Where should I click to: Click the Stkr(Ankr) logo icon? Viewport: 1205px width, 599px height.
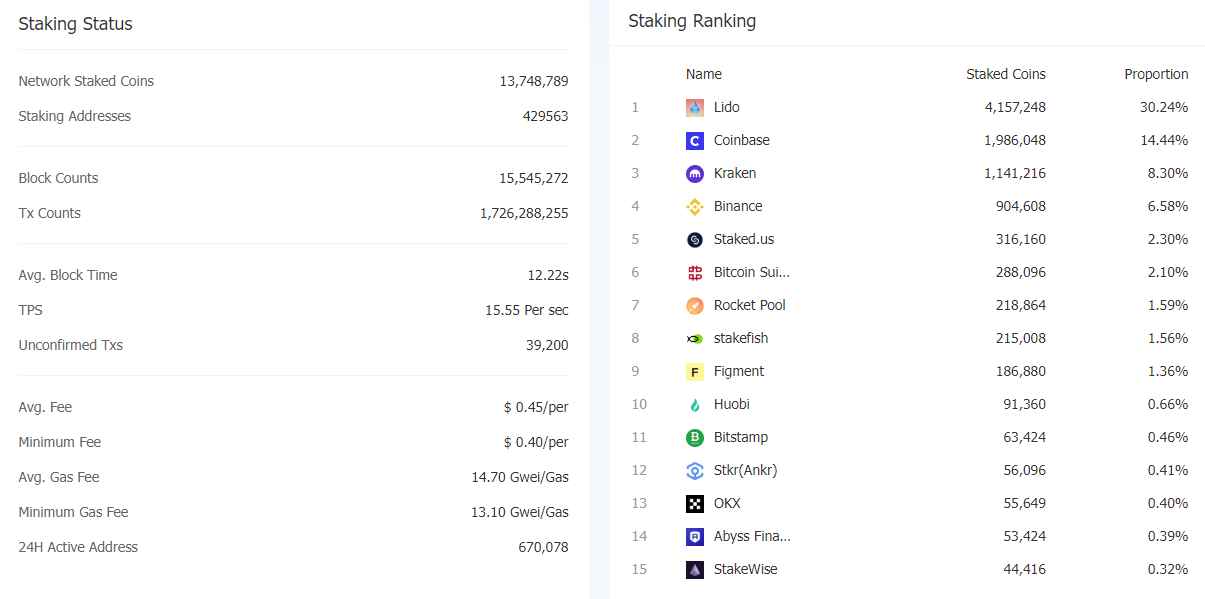[x=695, y=470]
